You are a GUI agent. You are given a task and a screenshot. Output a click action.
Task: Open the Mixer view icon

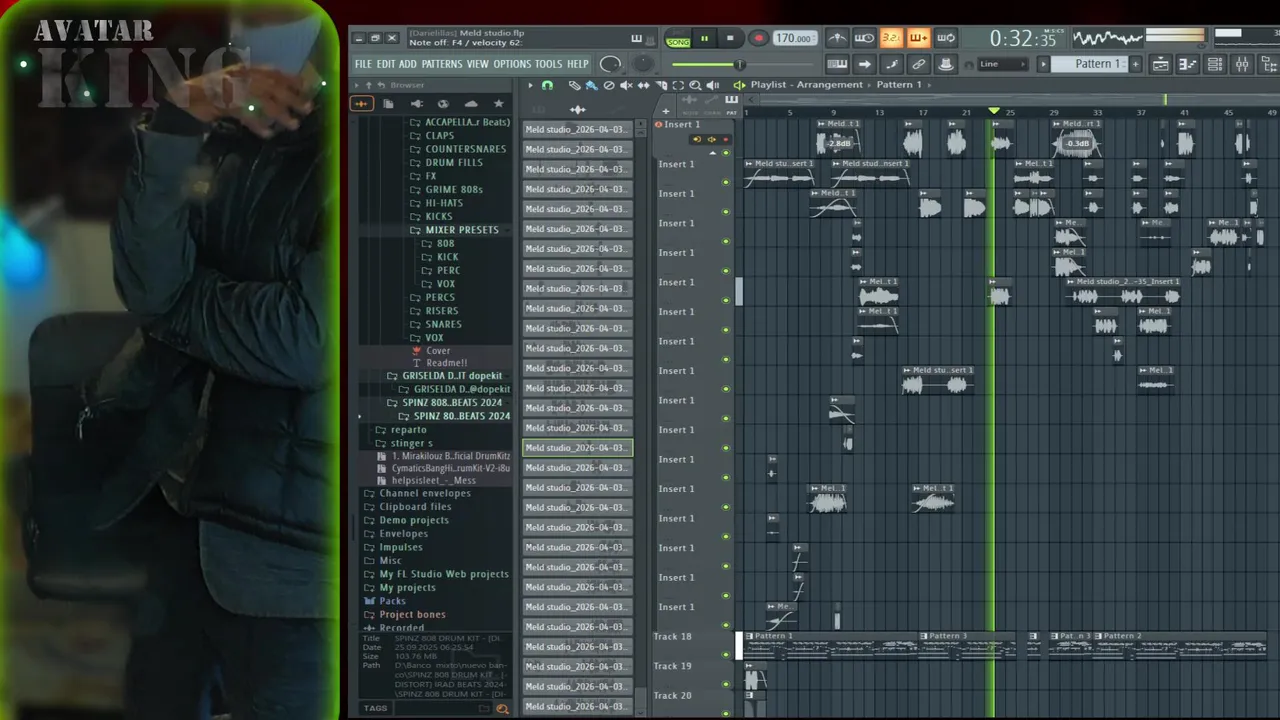pos(1241,64)
